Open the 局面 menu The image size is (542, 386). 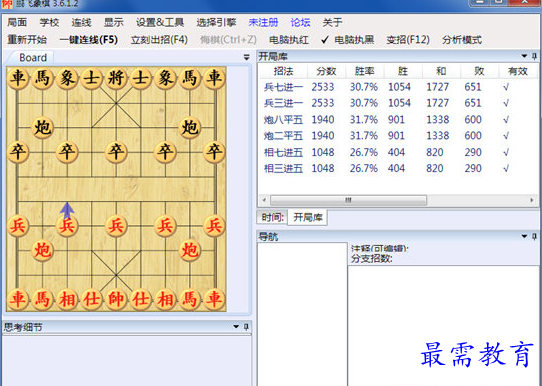(x=17, y=22)
